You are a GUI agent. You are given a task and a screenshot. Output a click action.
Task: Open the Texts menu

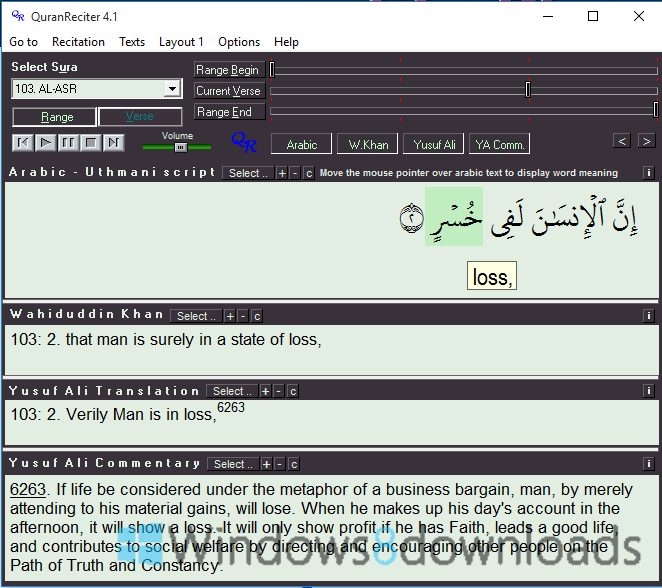coord(132,42)
